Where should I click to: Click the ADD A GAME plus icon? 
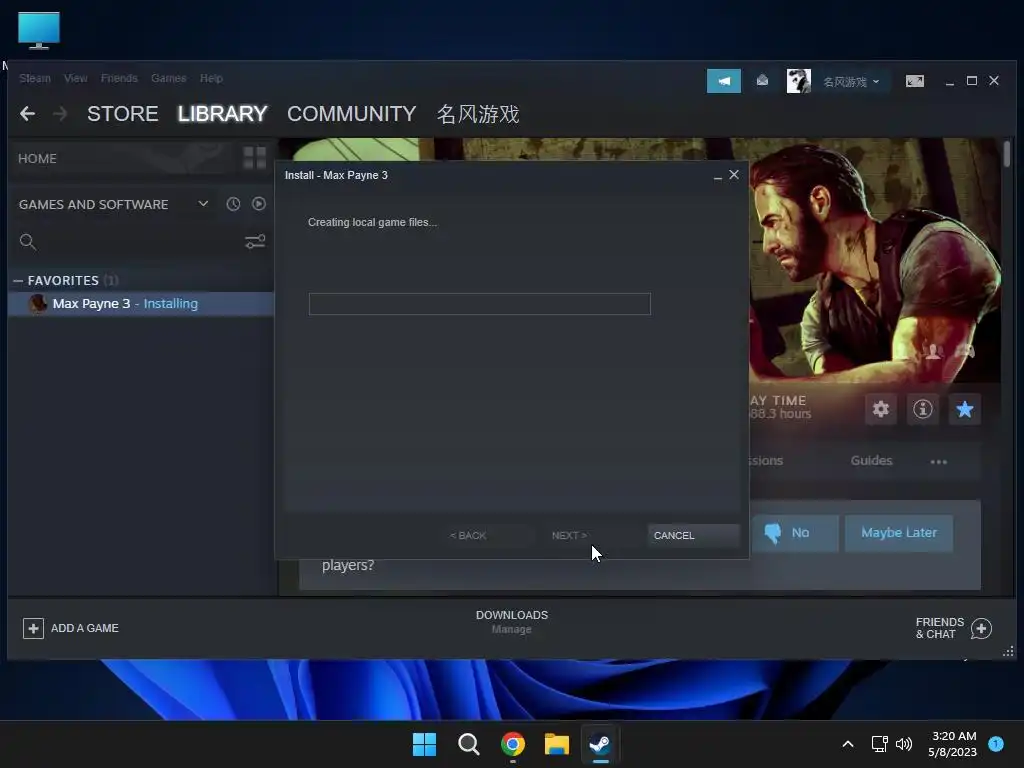33,628
